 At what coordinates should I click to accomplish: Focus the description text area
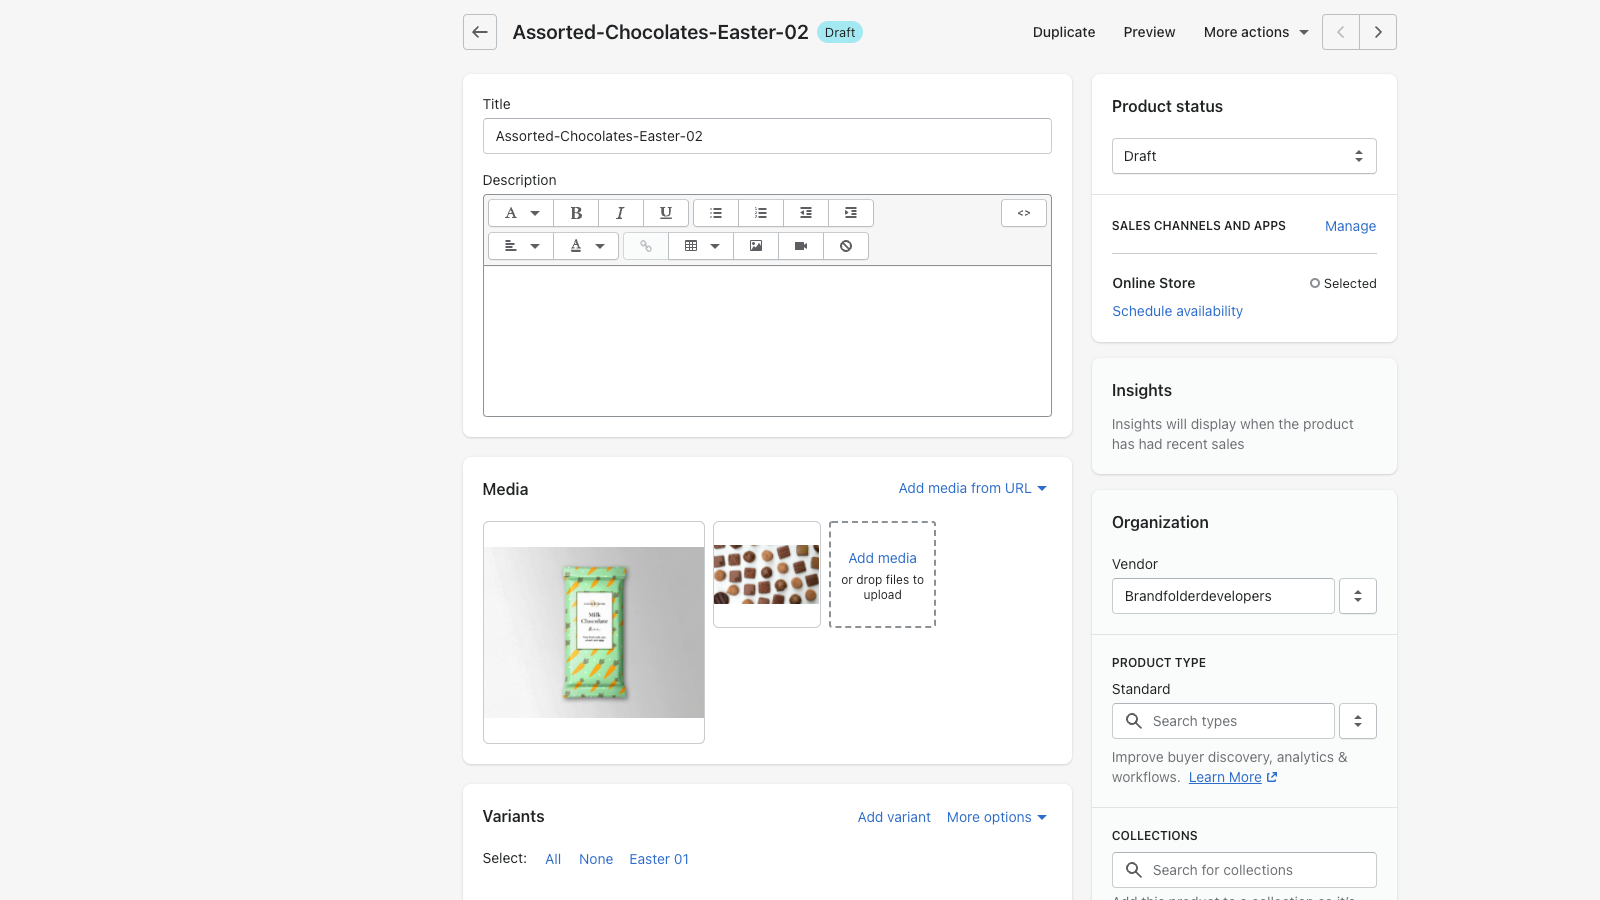[x=767, y=341]
